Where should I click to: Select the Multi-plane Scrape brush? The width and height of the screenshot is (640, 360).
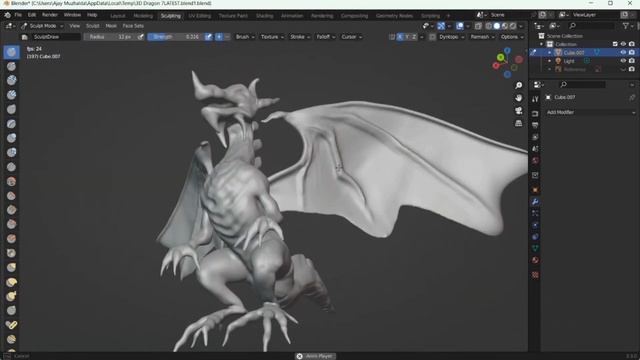[x=11, y=238]
